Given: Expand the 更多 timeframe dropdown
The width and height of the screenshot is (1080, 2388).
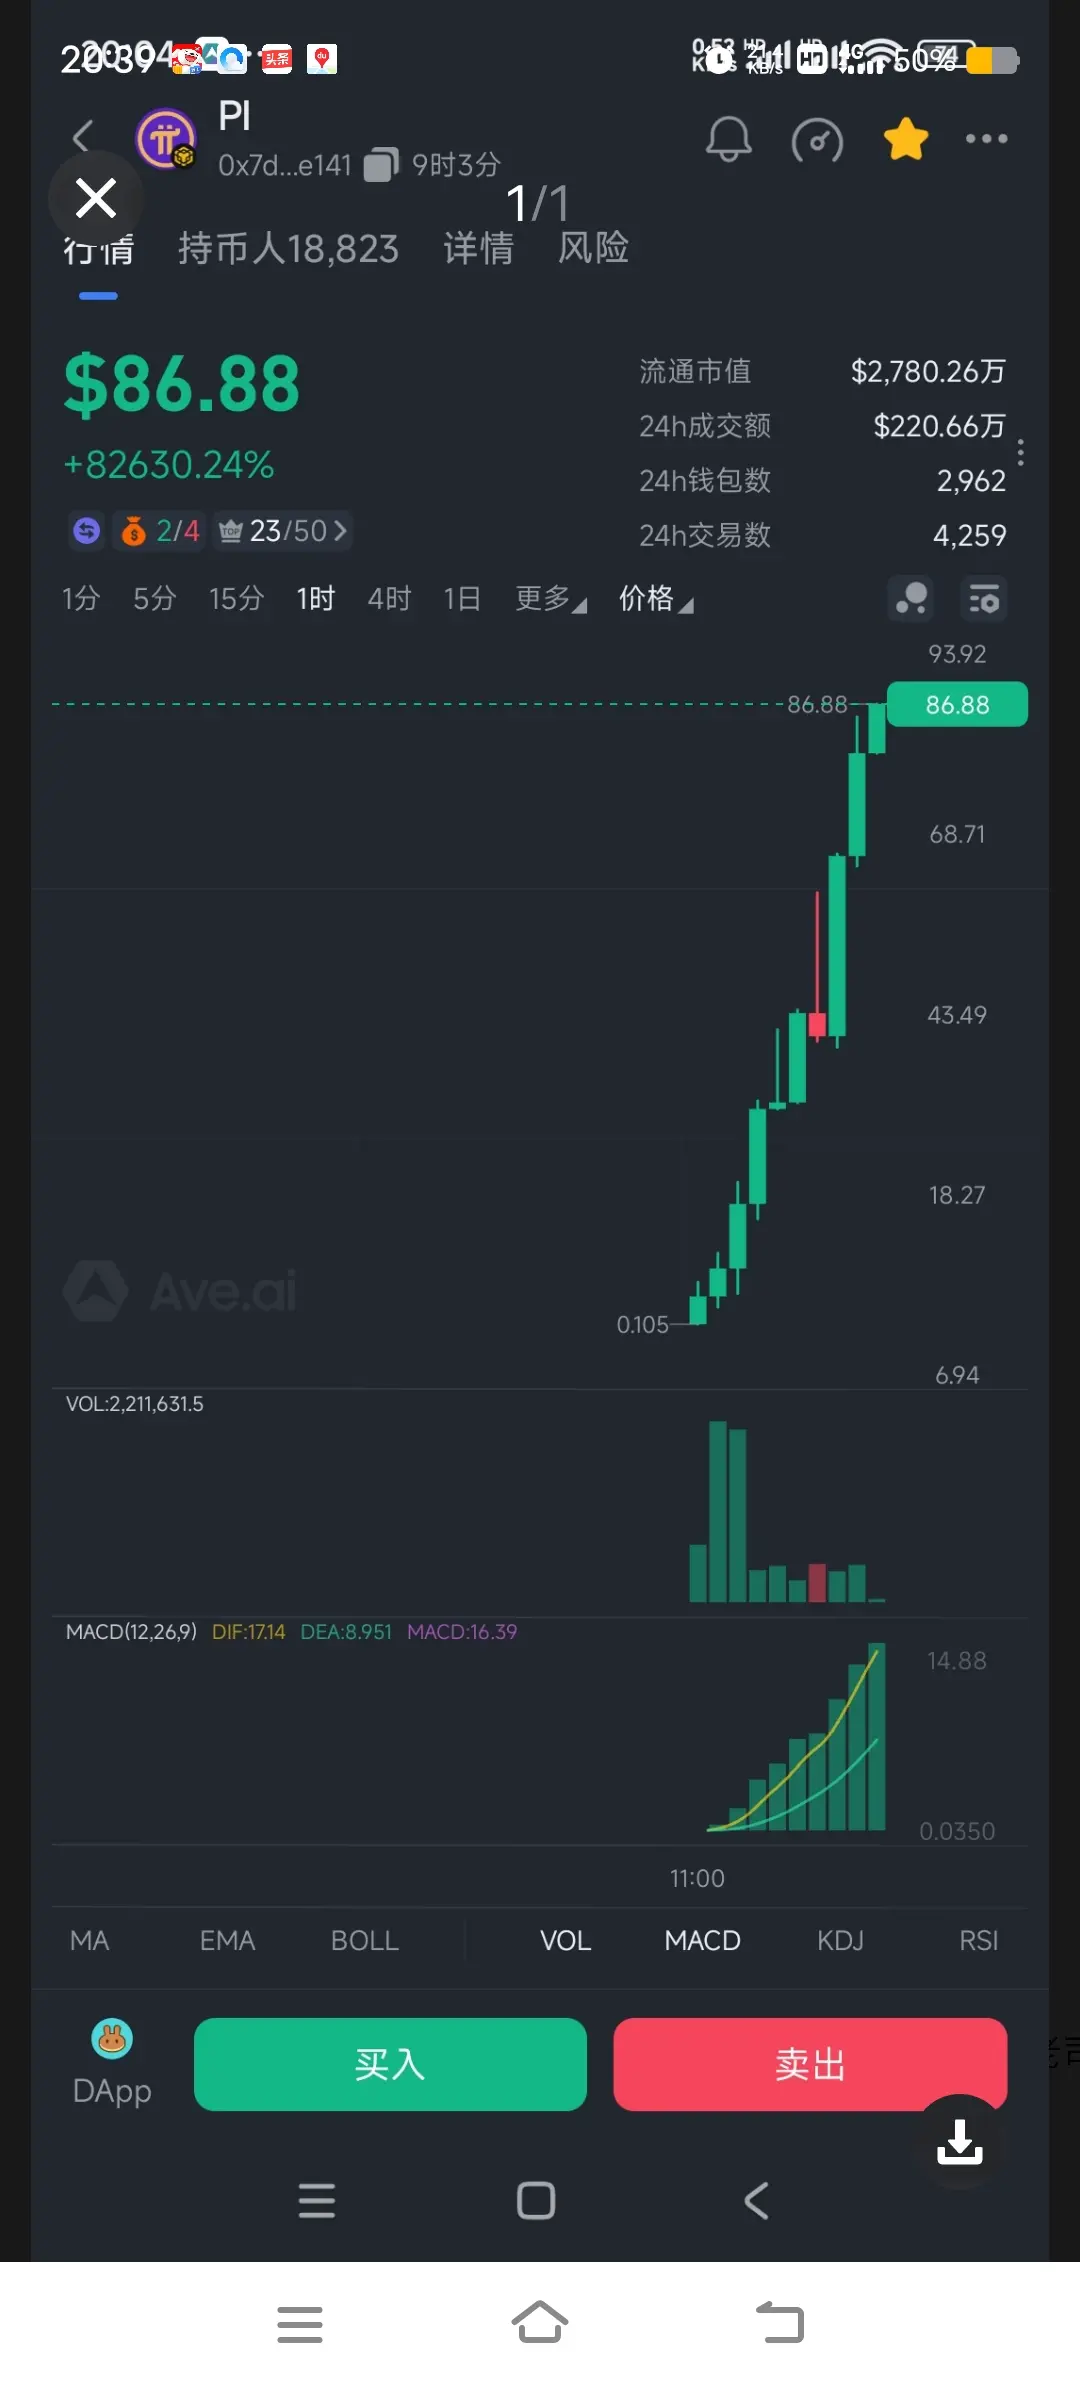Looking at the screenshot, I should pos(551,599).
